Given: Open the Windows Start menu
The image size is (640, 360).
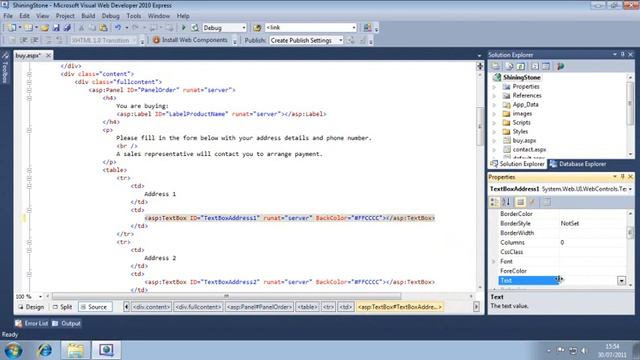Looking at the screenshot, I should coord(13,350).
